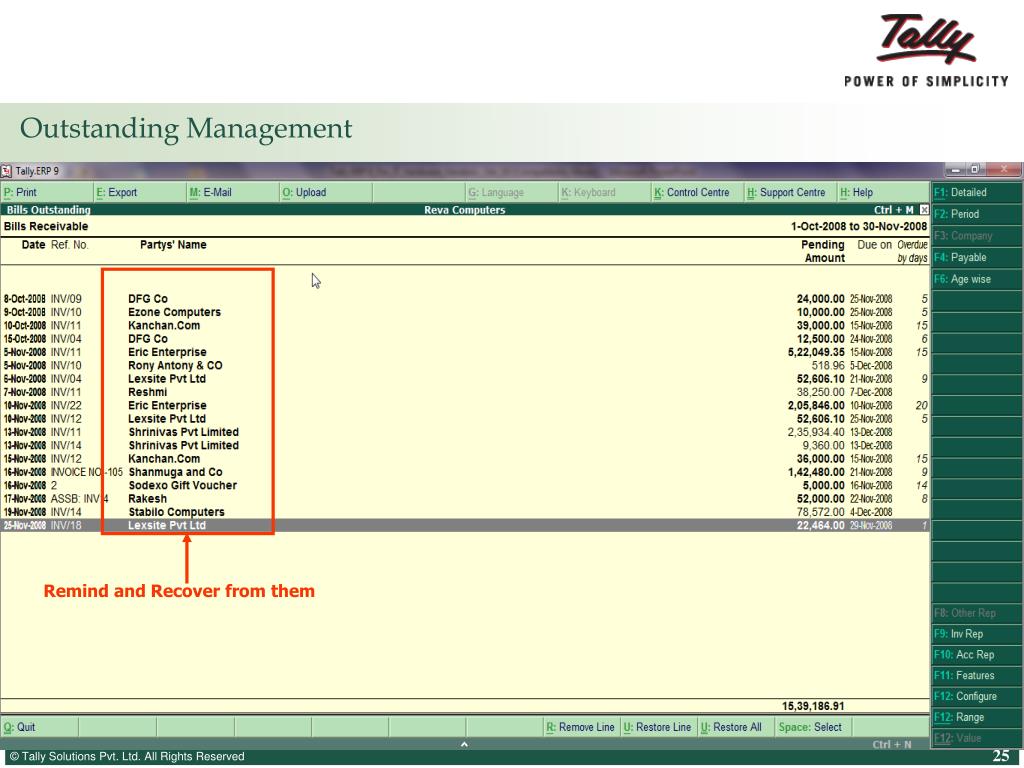Image resolution: width=1024 pixels, height=768 pixels.
Task: Click the total amount 15,39,186.91
Action: click(813, 706)
